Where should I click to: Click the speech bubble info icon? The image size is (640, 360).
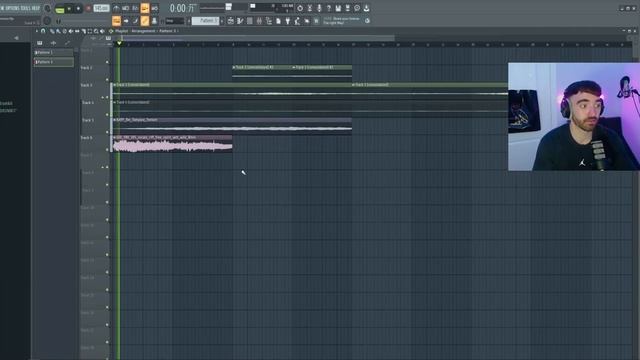357,8
